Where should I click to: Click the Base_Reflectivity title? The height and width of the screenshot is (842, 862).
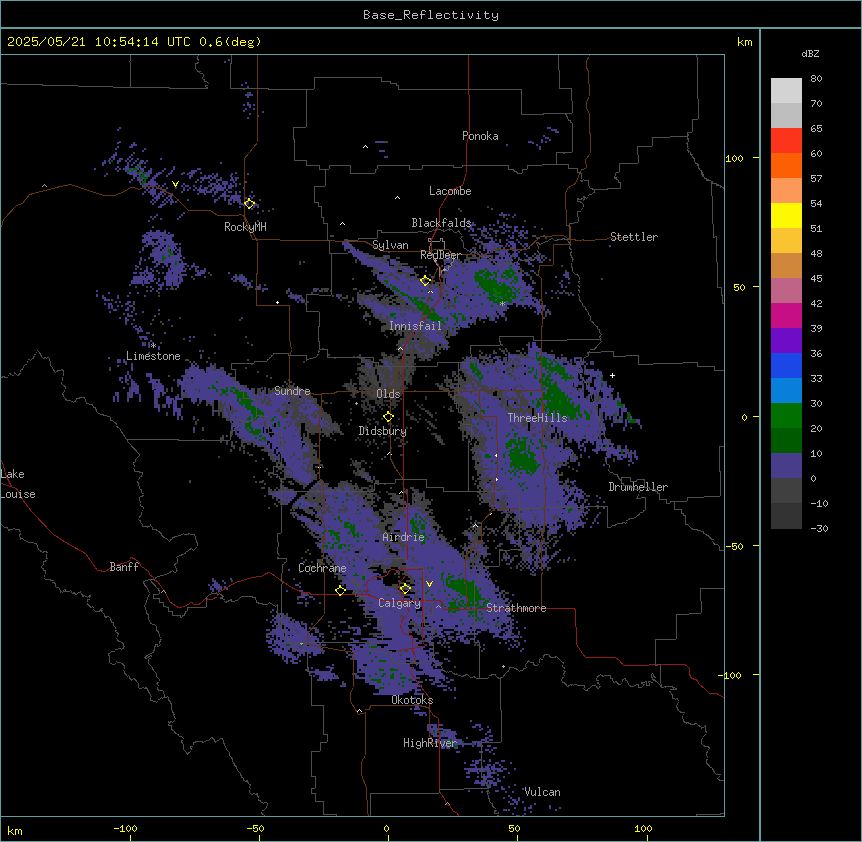tap(431, 15)
